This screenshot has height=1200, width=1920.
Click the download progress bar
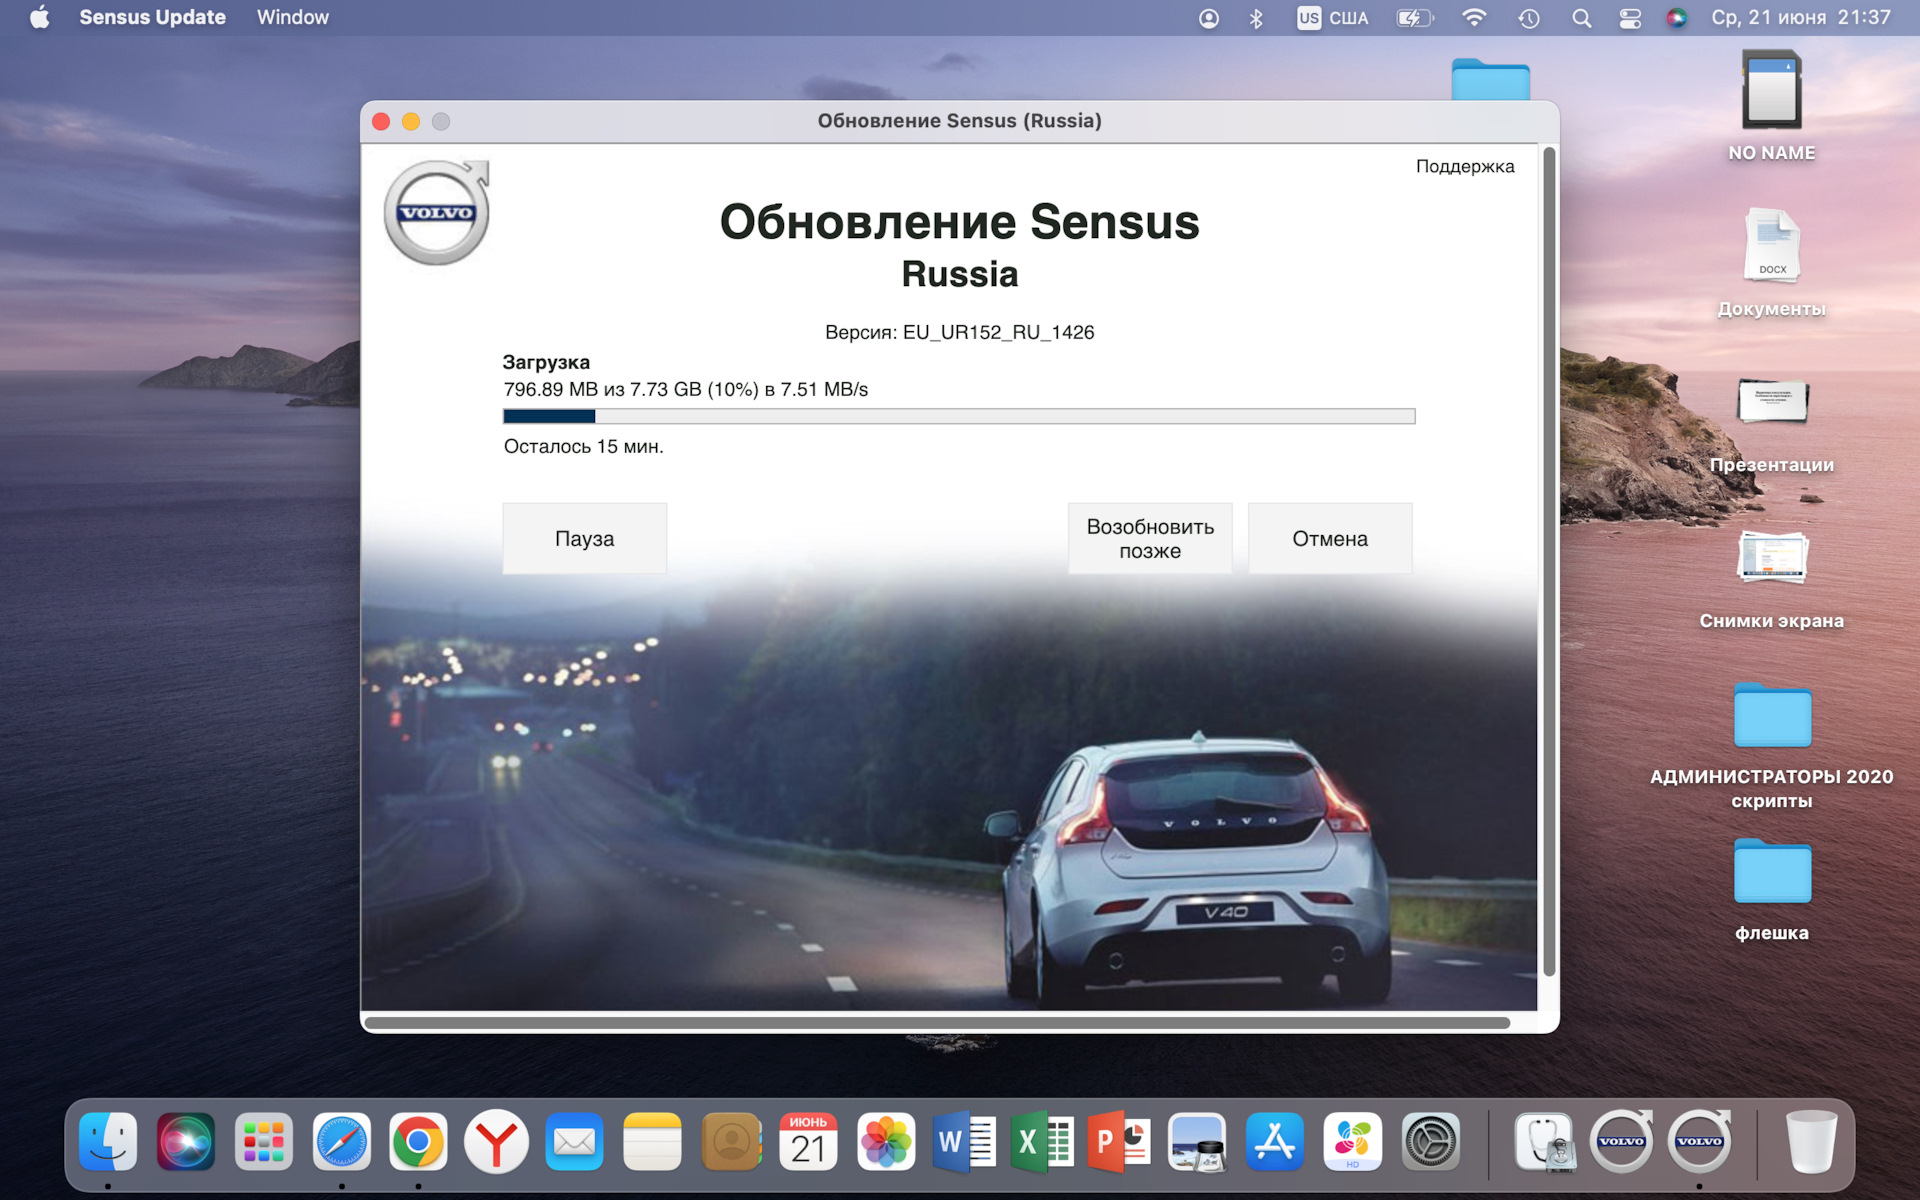[959, 416]
